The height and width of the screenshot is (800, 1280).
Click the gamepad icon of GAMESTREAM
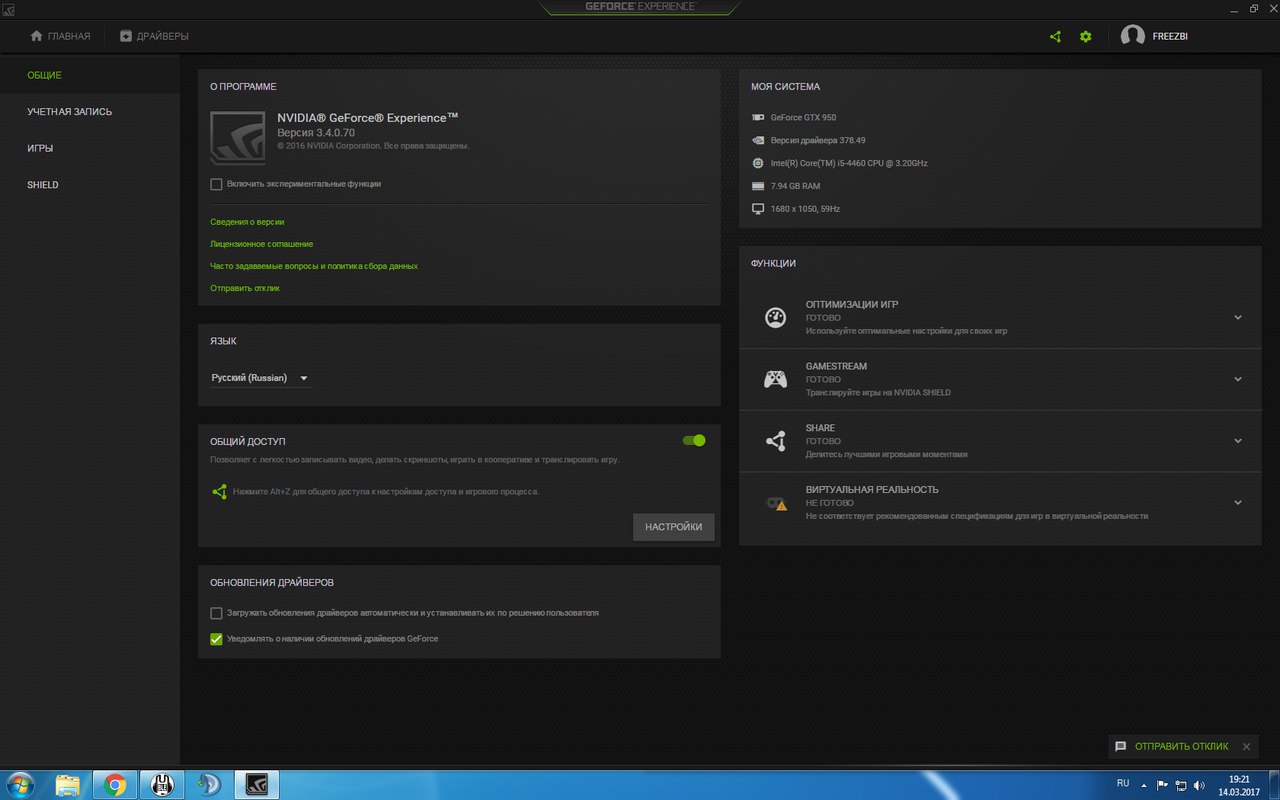click(775, 379)
